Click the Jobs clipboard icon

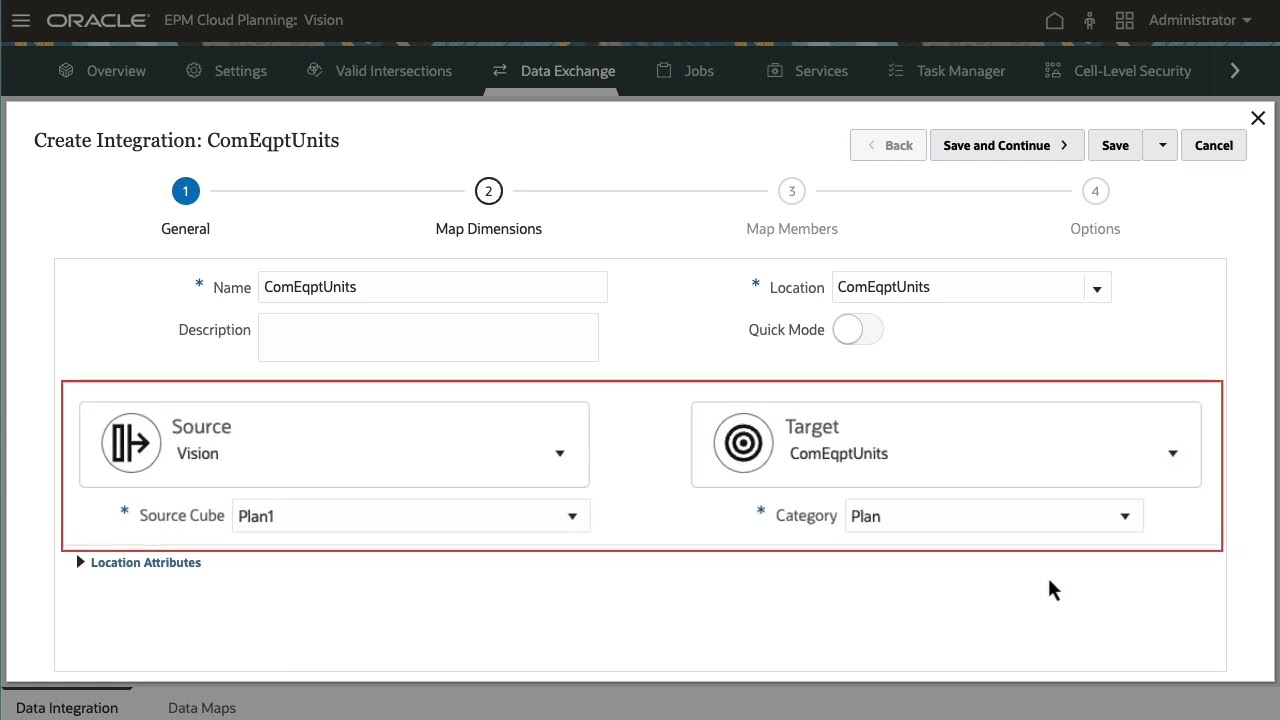coord(664,70)
